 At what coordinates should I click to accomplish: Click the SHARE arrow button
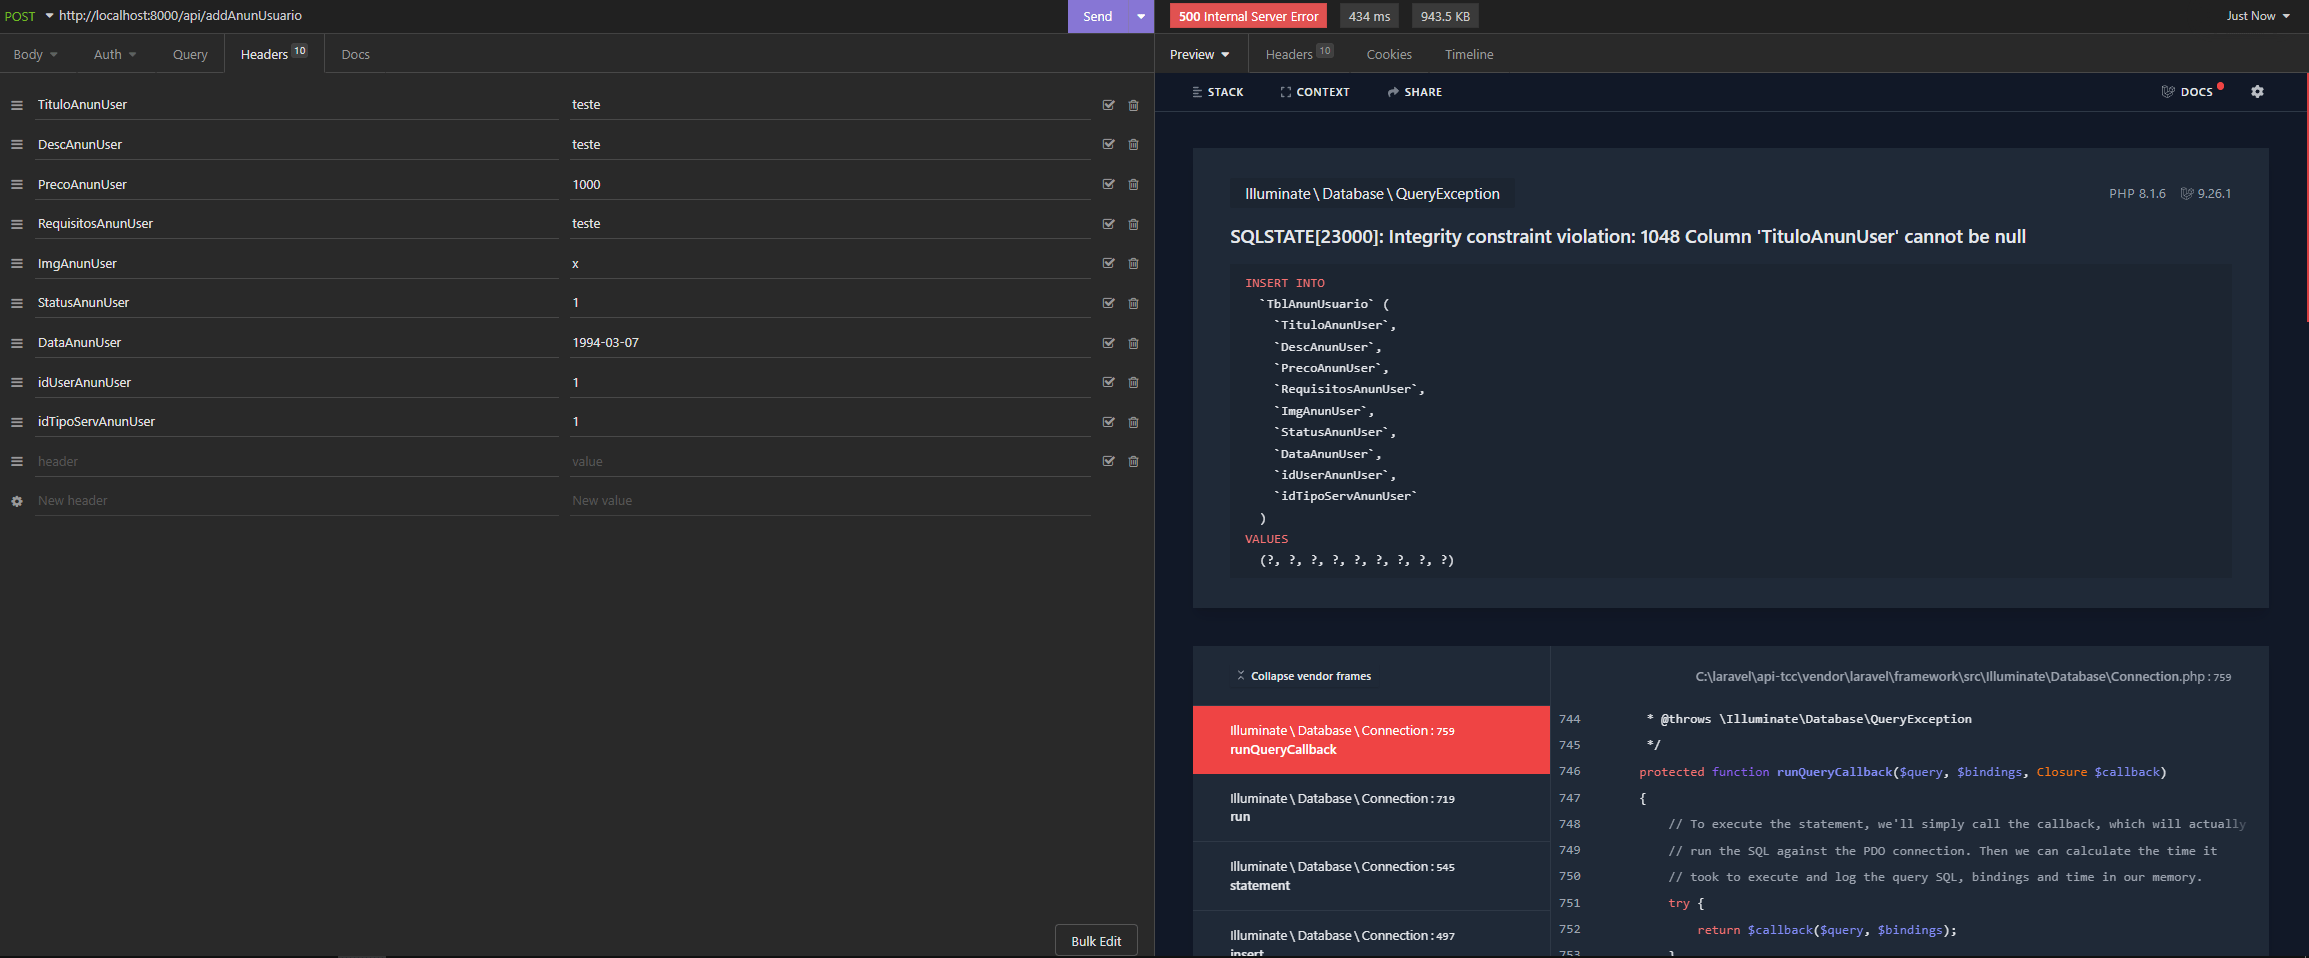(x=1414, y=92)
